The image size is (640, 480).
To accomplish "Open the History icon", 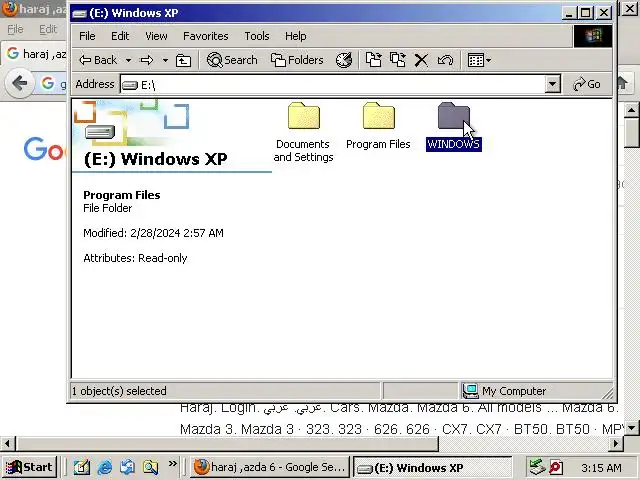I will (x=344, y=60).
